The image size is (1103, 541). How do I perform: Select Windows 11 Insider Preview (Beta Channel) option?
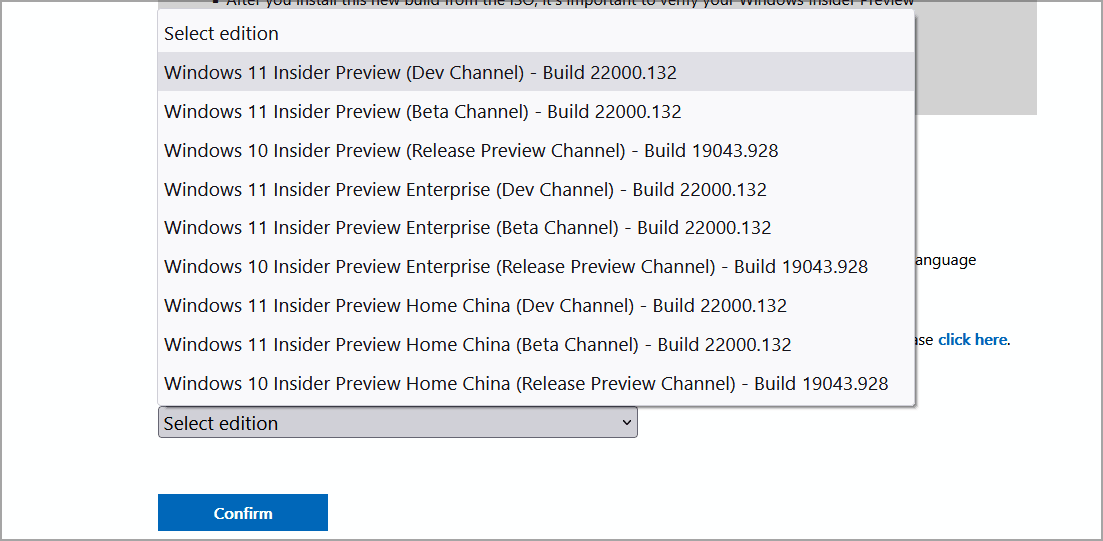click(x=422, y=112)
